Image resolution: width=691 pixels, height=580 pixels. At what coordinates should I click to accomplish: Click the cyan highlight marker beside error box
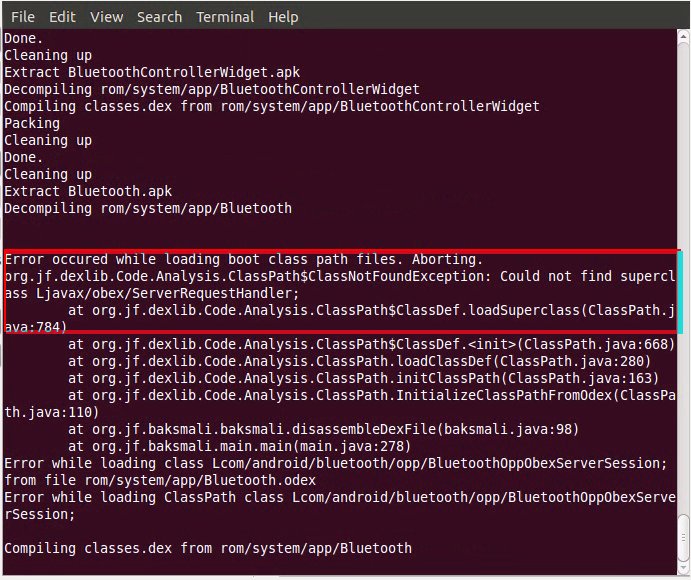[680, 292]
